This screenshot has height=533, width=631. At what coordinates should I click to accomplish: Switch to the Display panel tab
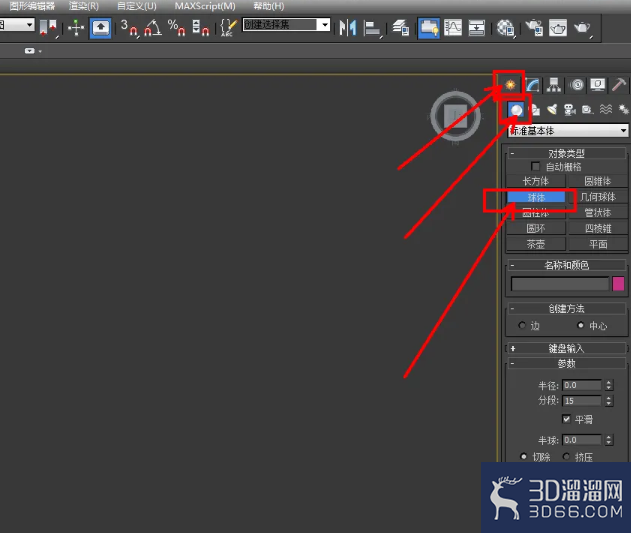598,85
